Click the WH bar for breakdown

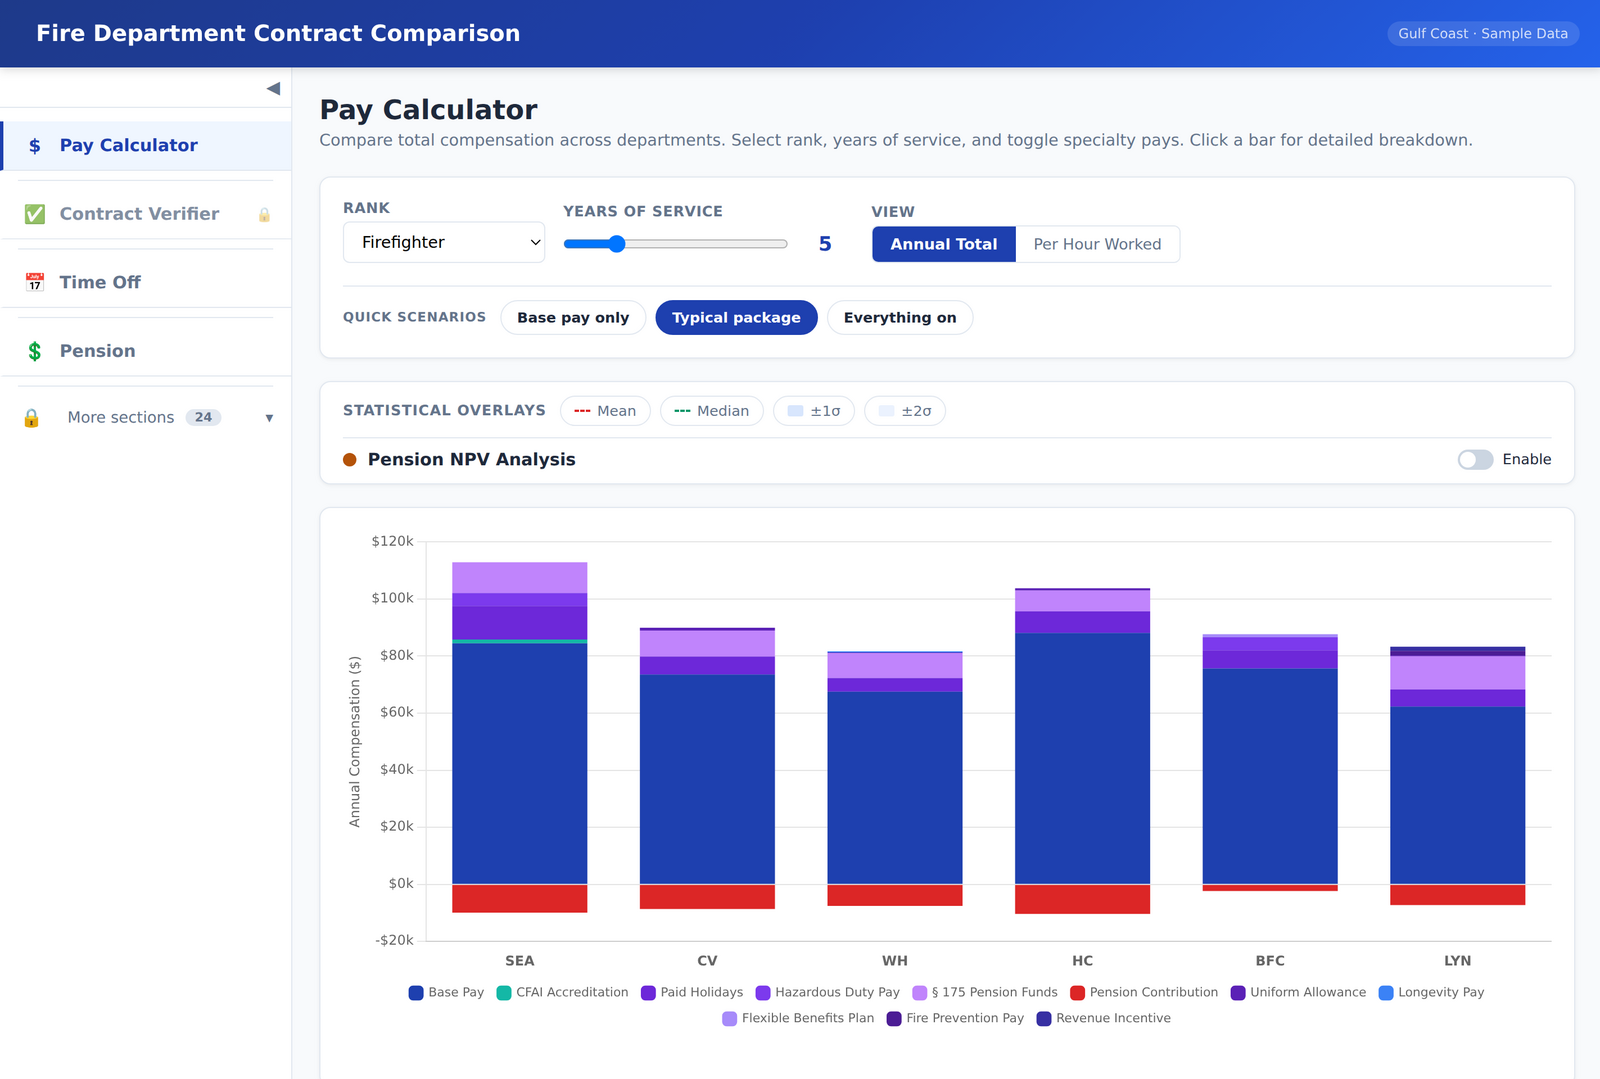point(895,779)
